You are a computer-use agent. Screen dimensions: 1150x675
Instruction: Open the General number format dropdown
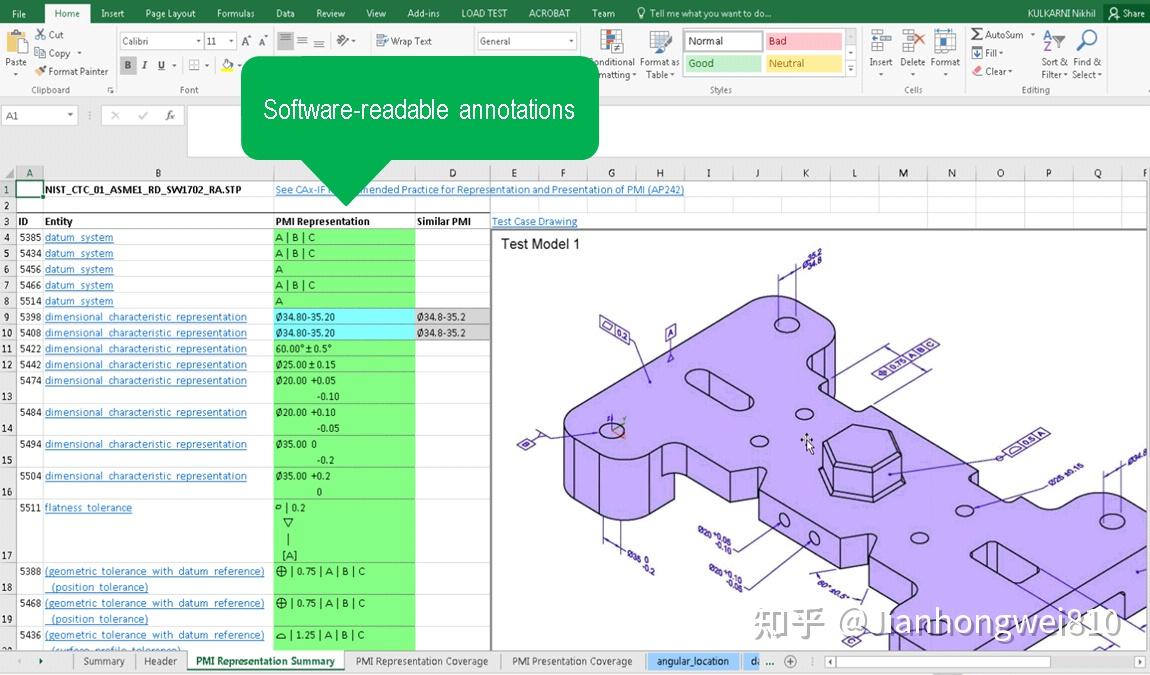(571, 40)
